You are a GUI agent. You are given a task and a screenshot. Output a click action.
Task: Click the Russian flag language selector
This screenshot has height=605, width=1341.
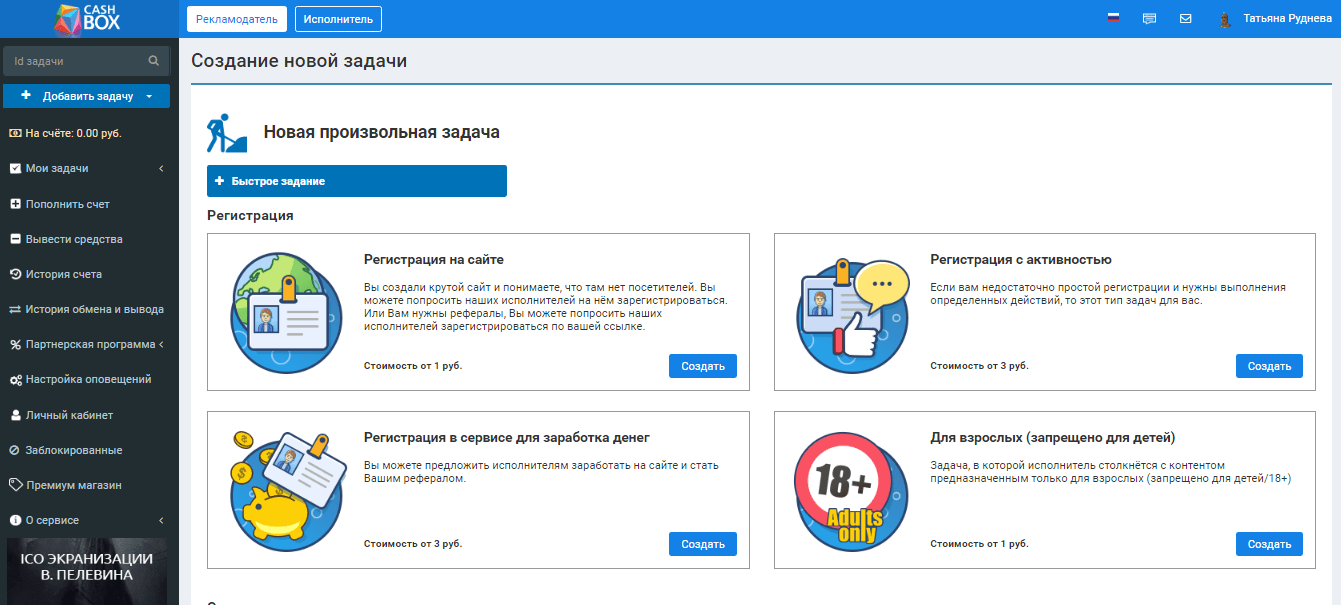tap(1114, 17)
